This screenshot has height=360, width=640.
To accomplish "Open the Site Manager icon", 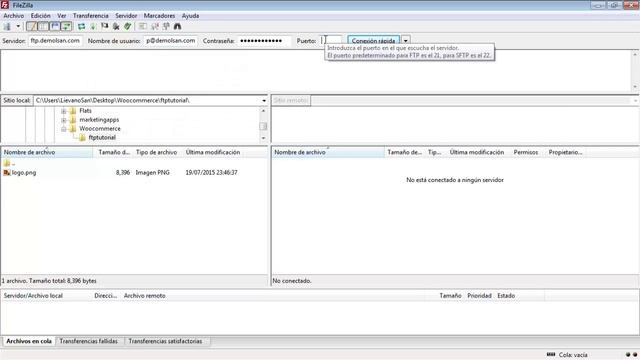I will coord(7,27).
